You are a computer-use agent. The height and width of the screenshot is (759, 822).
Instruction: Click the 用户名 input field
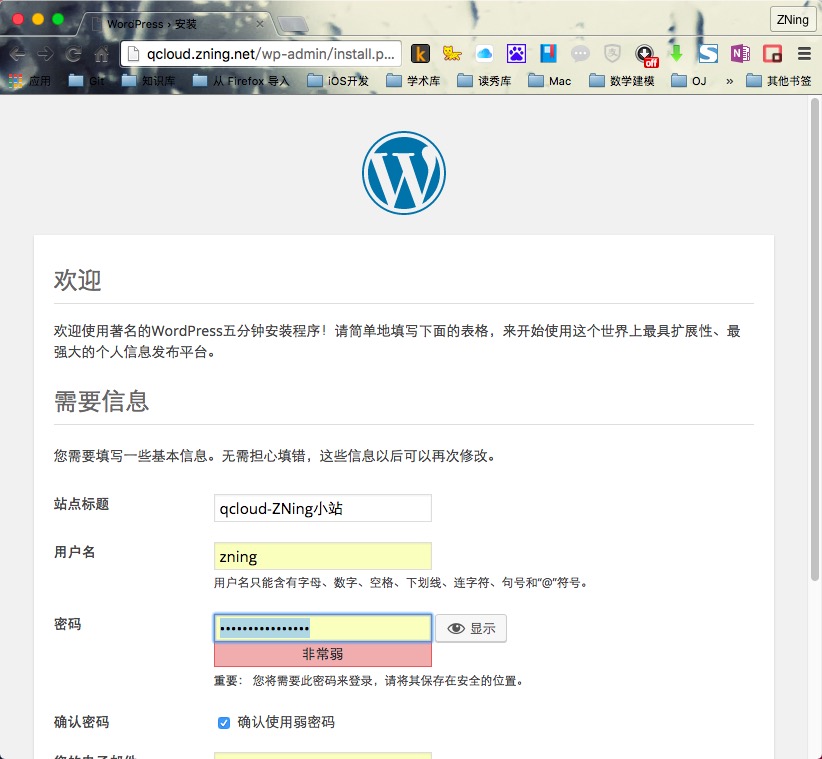click(322, 556)
